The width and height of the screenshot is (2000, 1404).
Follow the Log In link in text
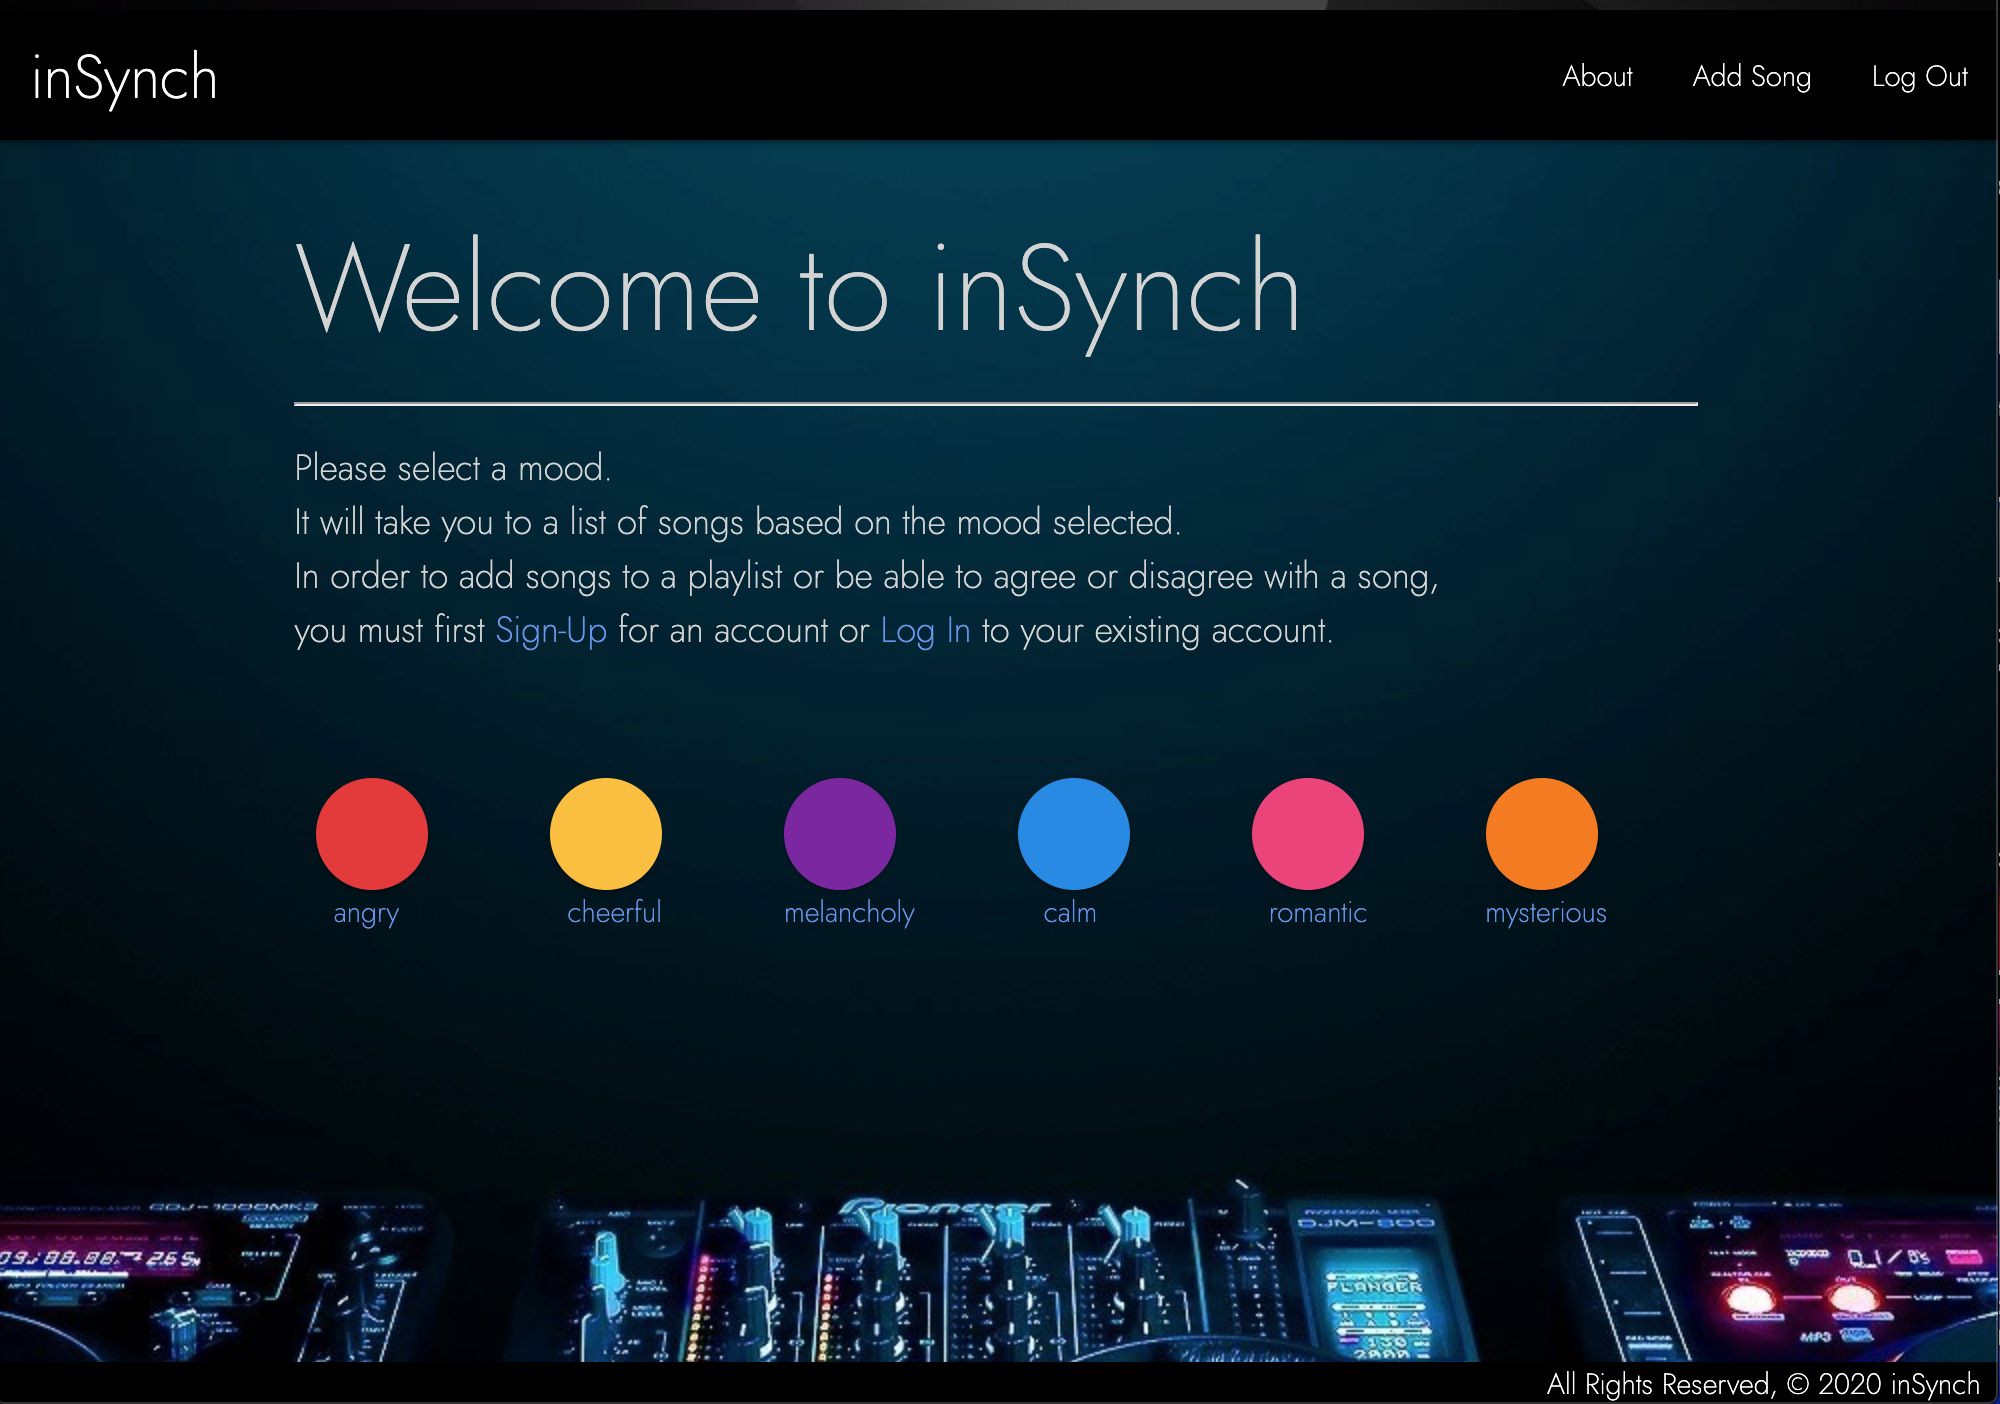pyautogui.click(x=925, y=631)
